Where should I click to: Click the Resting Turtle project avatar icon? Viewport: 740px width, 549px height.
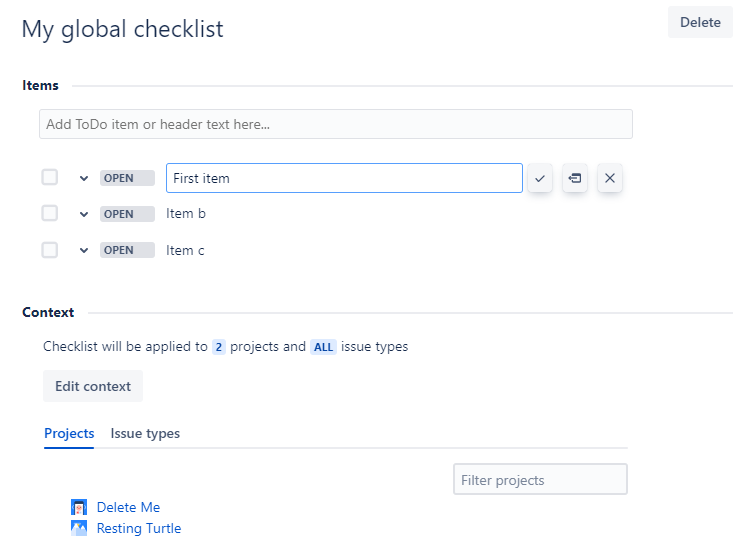tap(79, 528)
